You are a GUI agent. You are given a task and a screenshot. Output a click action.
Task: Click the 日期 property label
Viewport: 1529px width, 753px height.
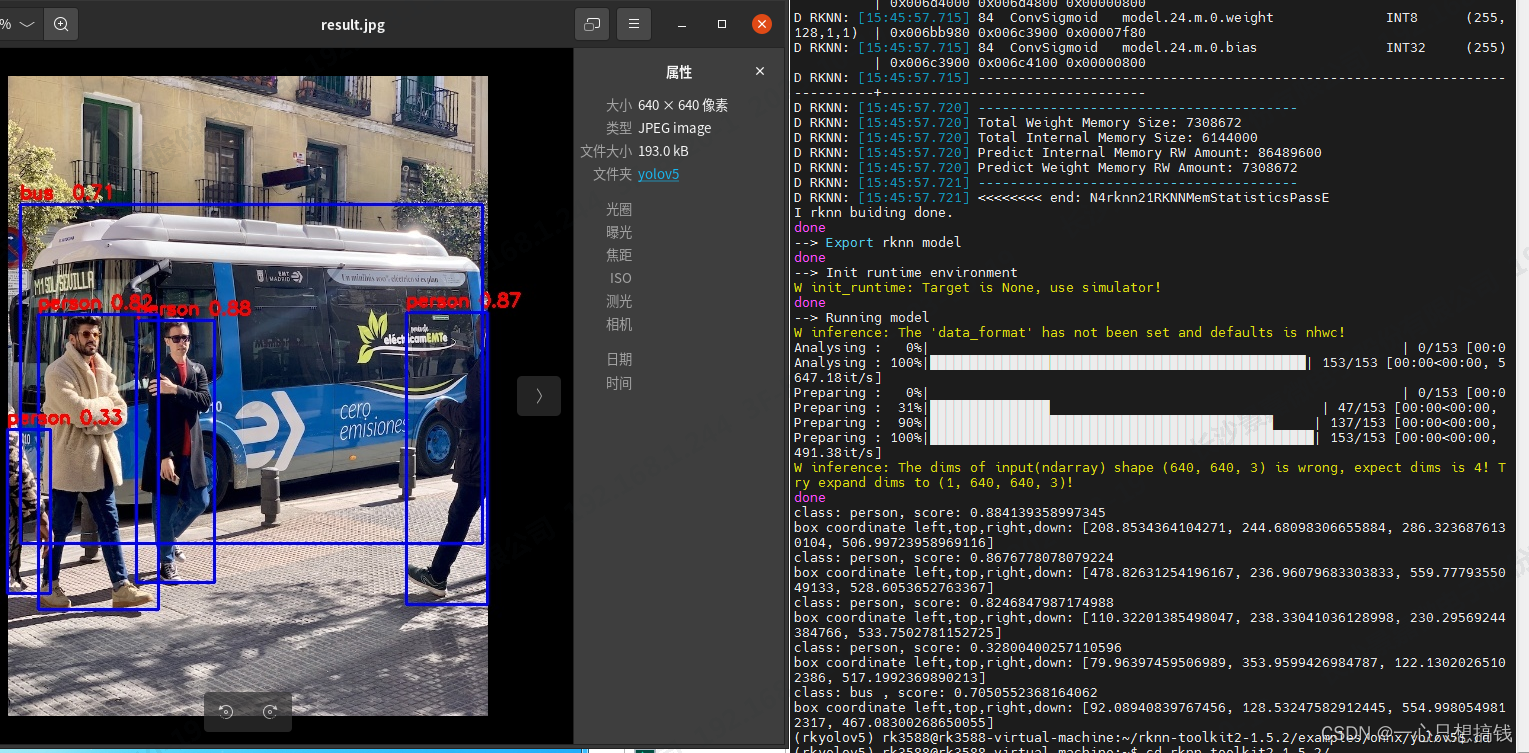tap(619, 359)
